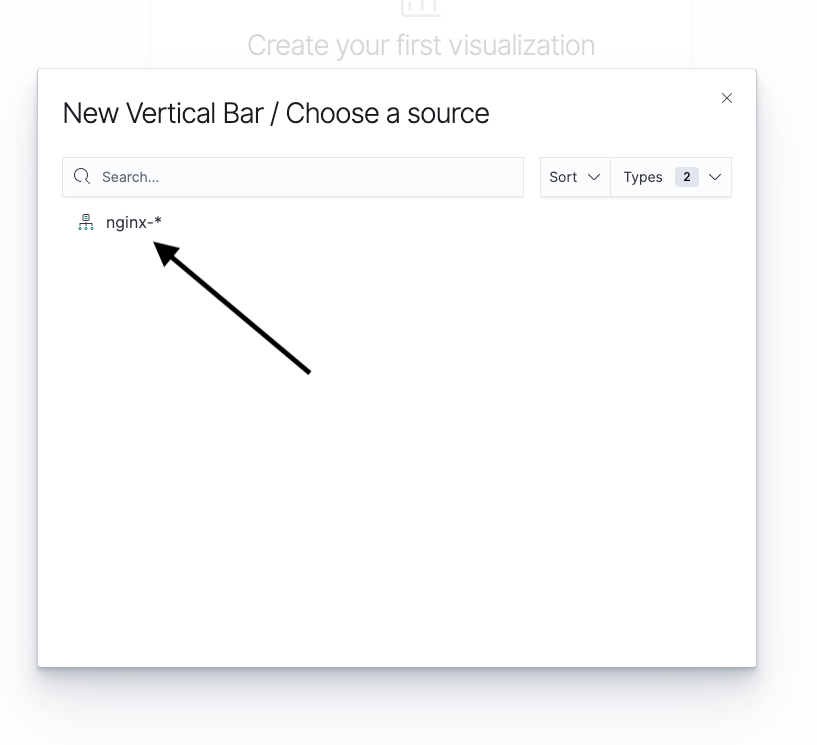Open the Sort dropdown menu
The image size is (817, 745).
pyautogui.click(x=575, y=177)
